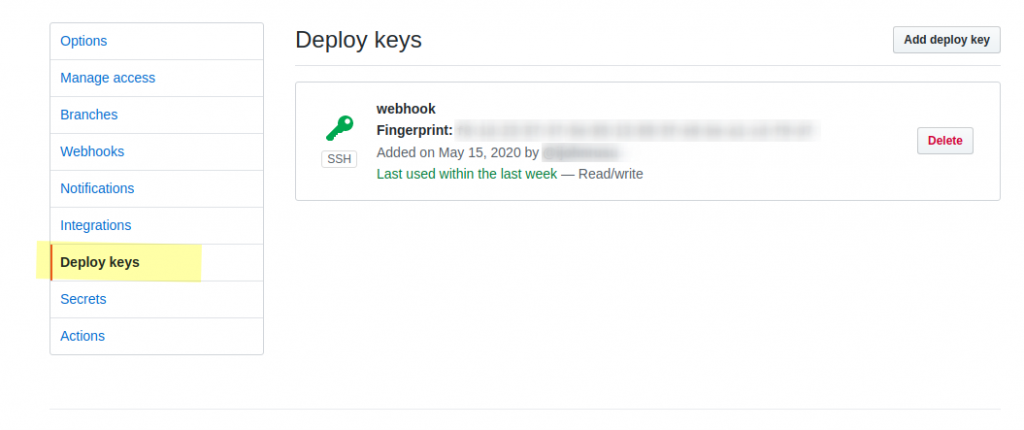Open the Options settings page
Image resolution: width=1024 pixels, height=430 pixels.
[x=84, y=41]
